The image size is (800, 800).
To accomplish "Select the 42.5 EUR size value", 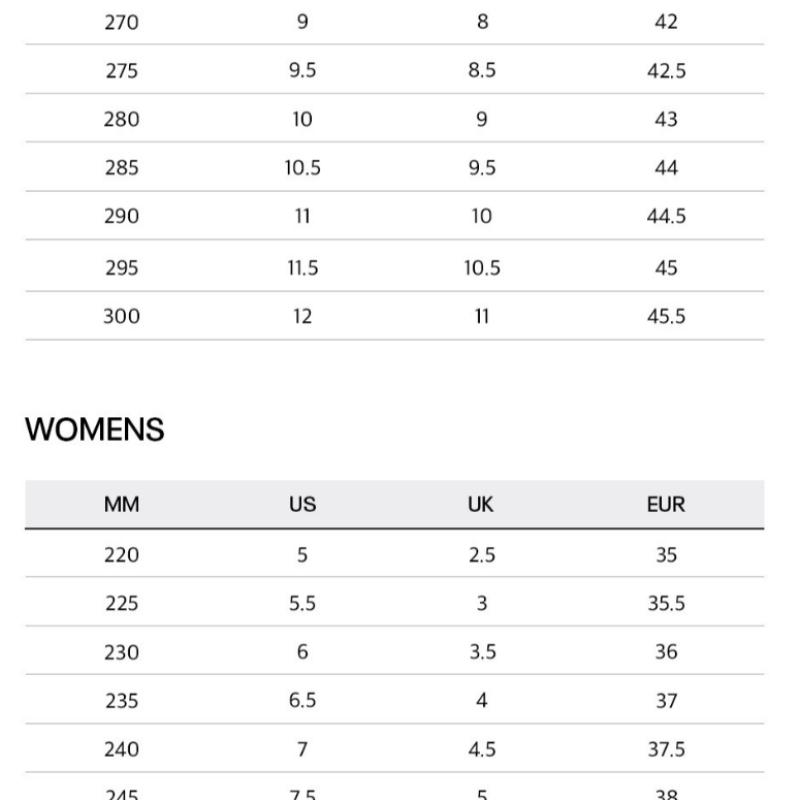I will 666,71.
